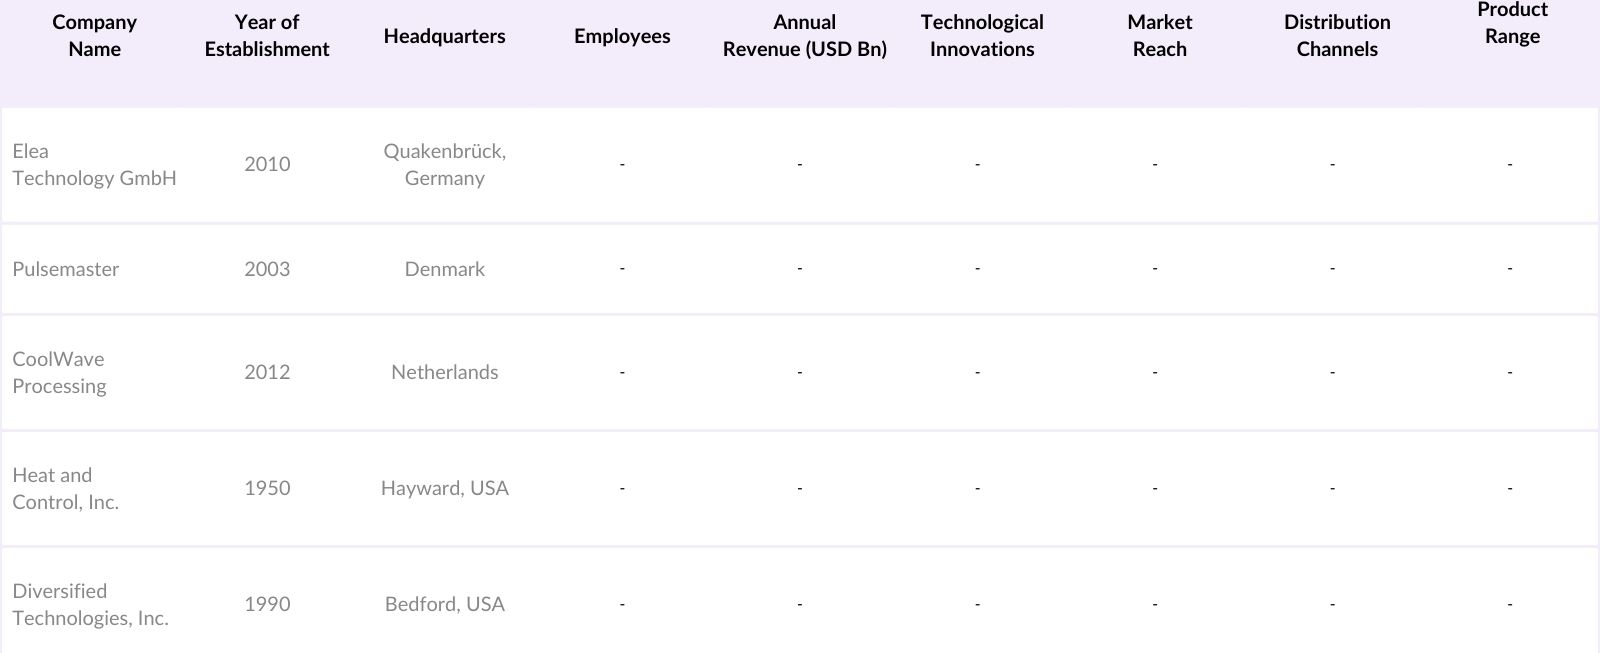Click the Netherlands headquarters cell
The image size is (1600, 653).
(444, 372)
